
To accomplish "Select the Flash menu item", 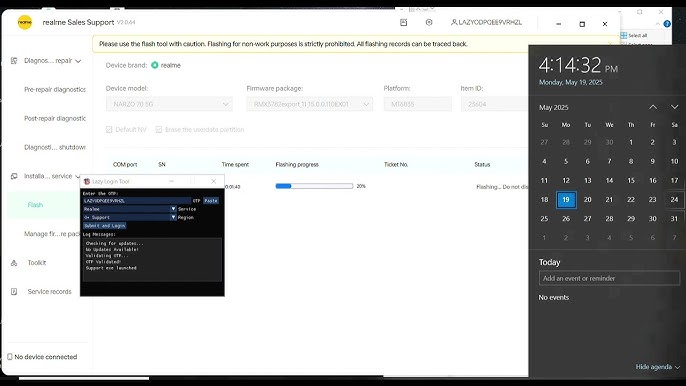I will coord(35,205).
